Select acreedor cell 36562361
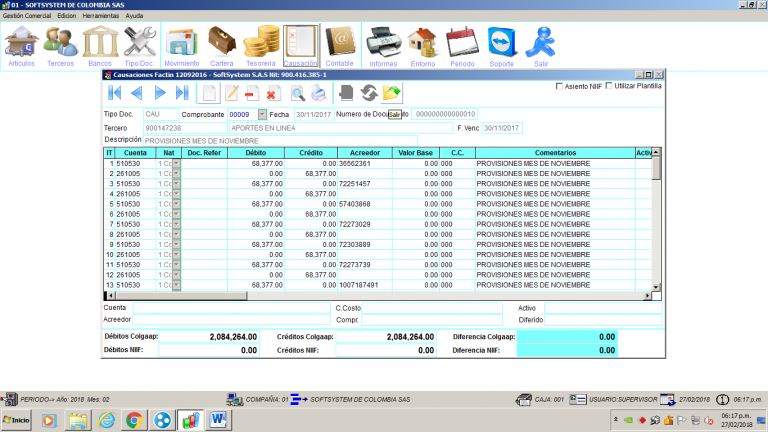Image resolution: width=768 pixels, height=432 pixels. click(365, 164)
